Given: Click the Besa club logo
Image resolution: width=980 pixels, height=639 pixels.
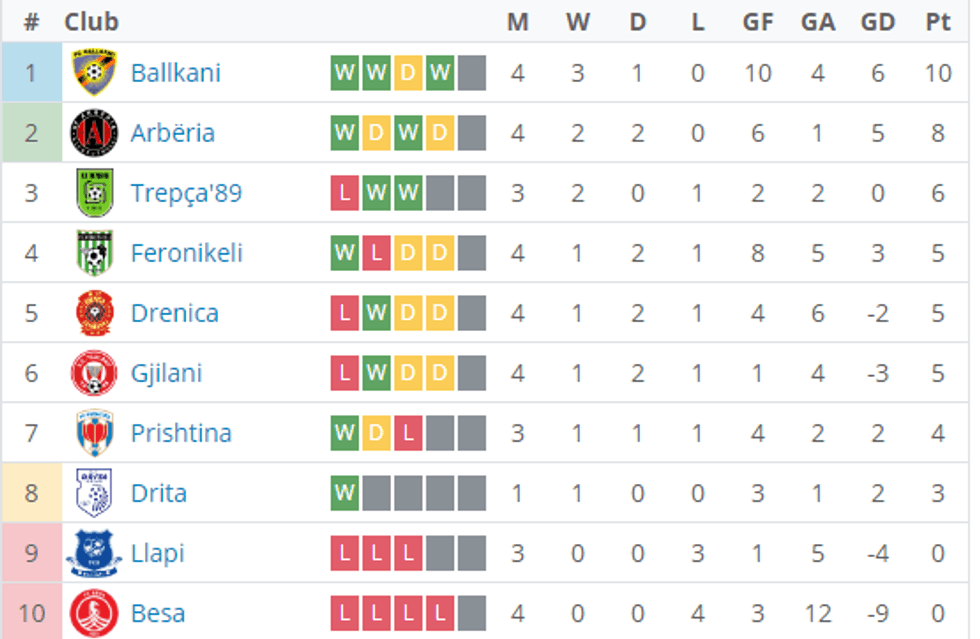Looking at the screenshot, I should click(x=94, y=613).
